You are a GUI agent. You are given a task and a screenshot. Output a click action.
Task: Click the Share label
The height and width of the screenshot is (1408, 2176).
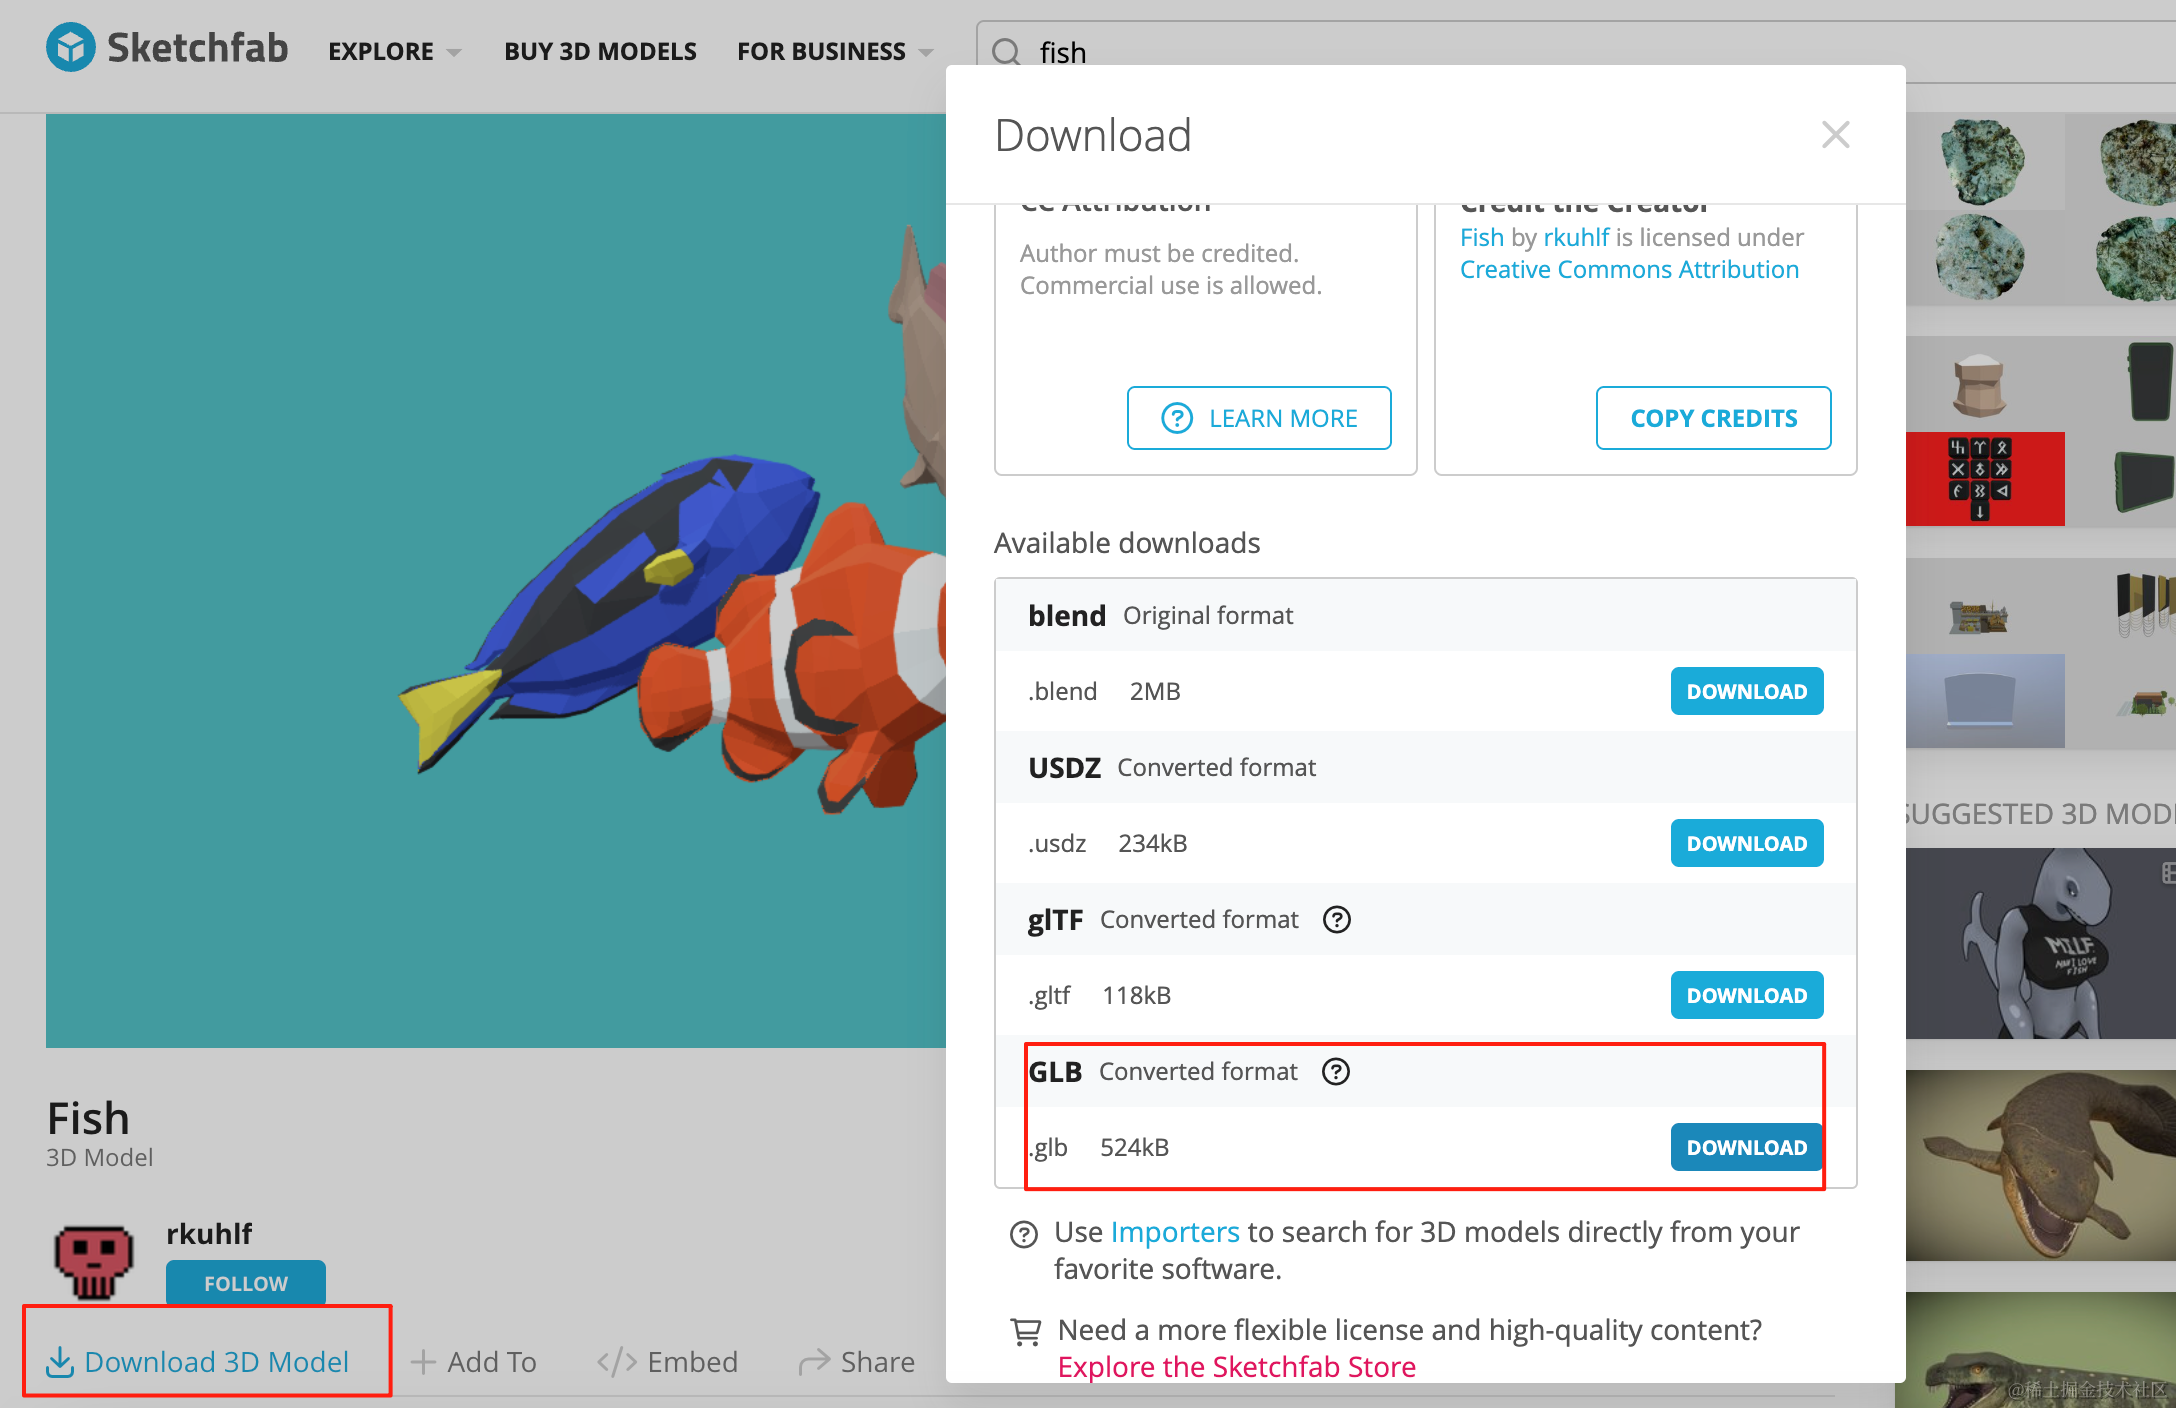click(878, 1362)
